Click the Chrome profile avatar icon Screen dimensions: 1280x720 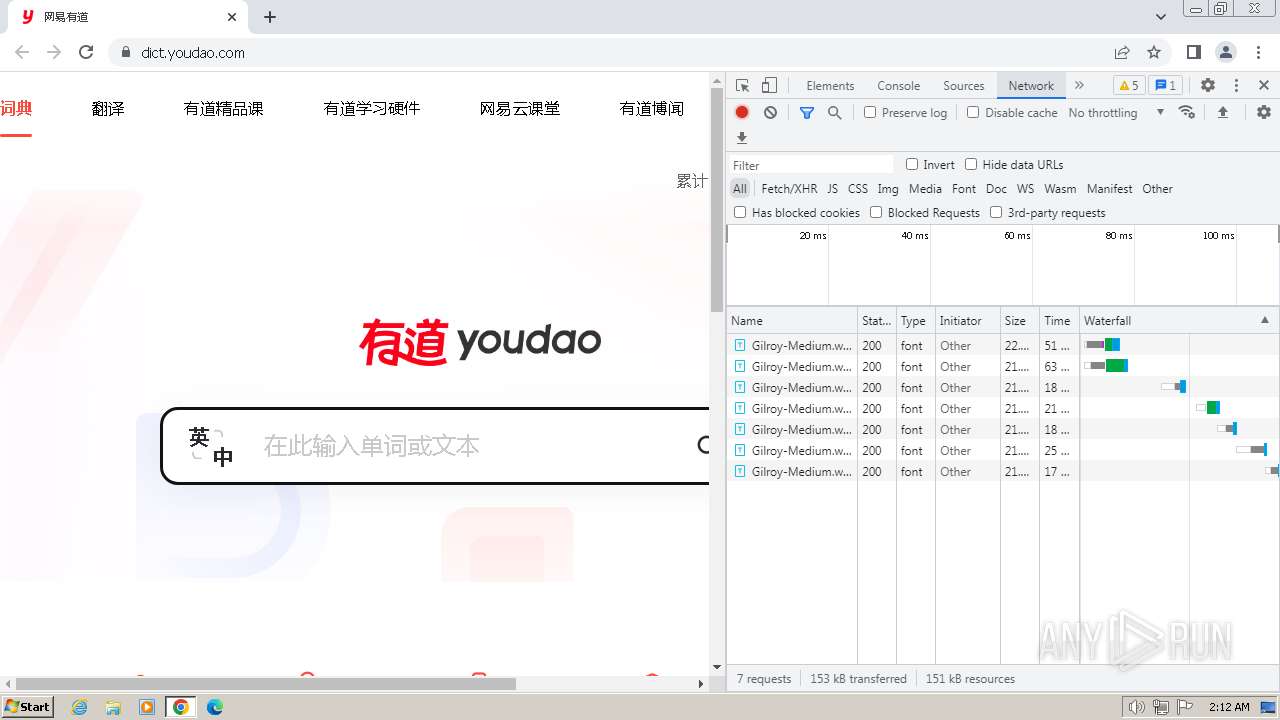pyautogui.click(x=1226, y=52)
